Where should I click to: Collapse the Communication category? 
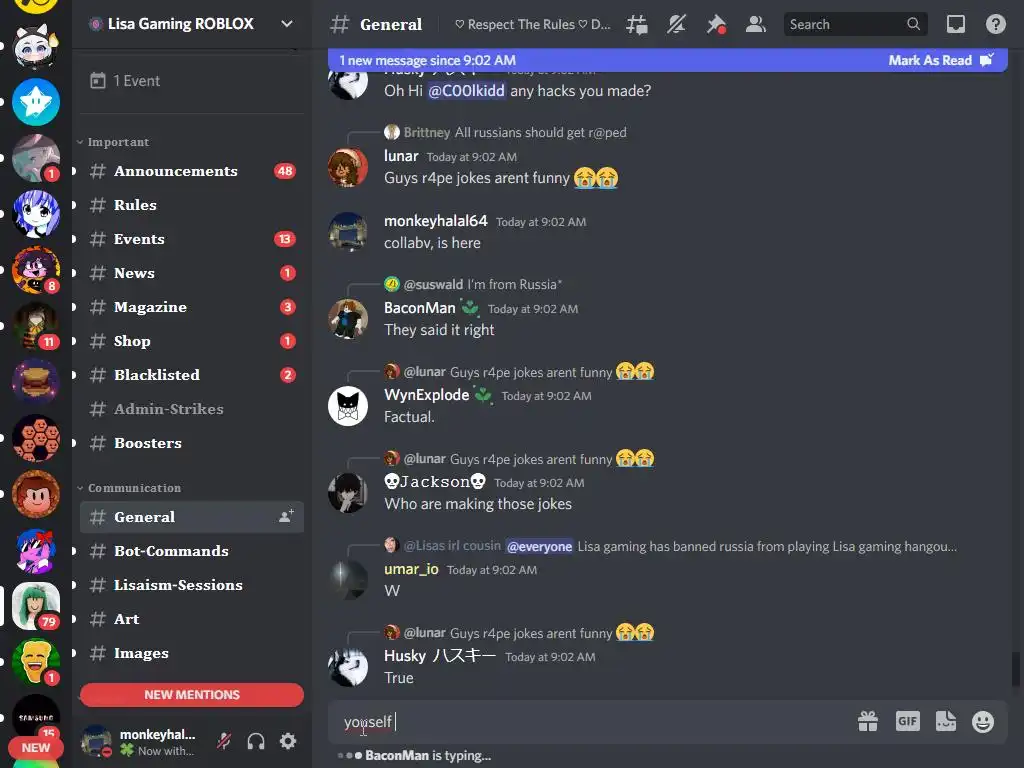click(129, 488)
